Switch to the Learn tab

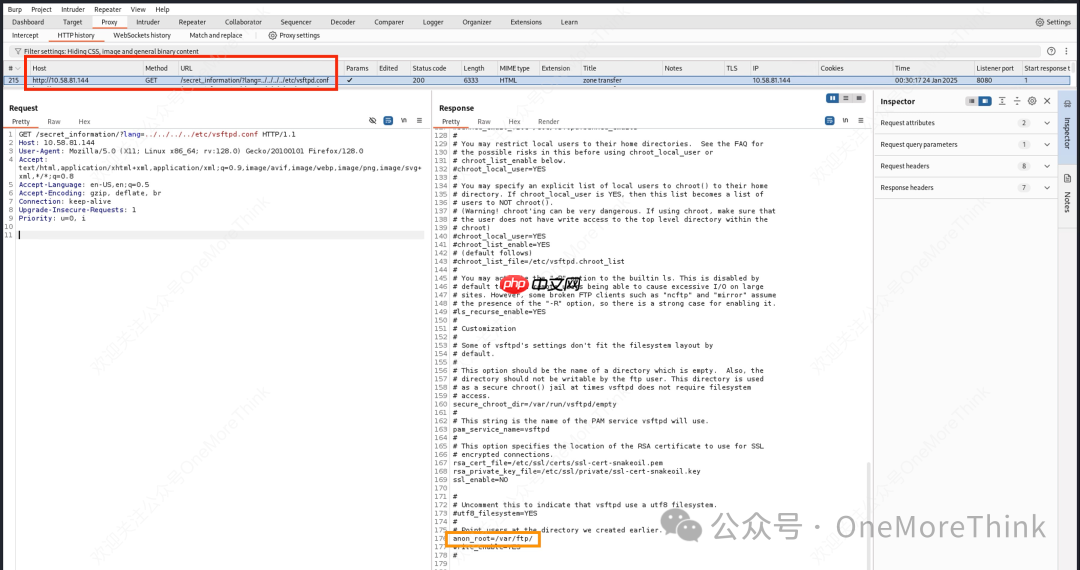(569, 22)
